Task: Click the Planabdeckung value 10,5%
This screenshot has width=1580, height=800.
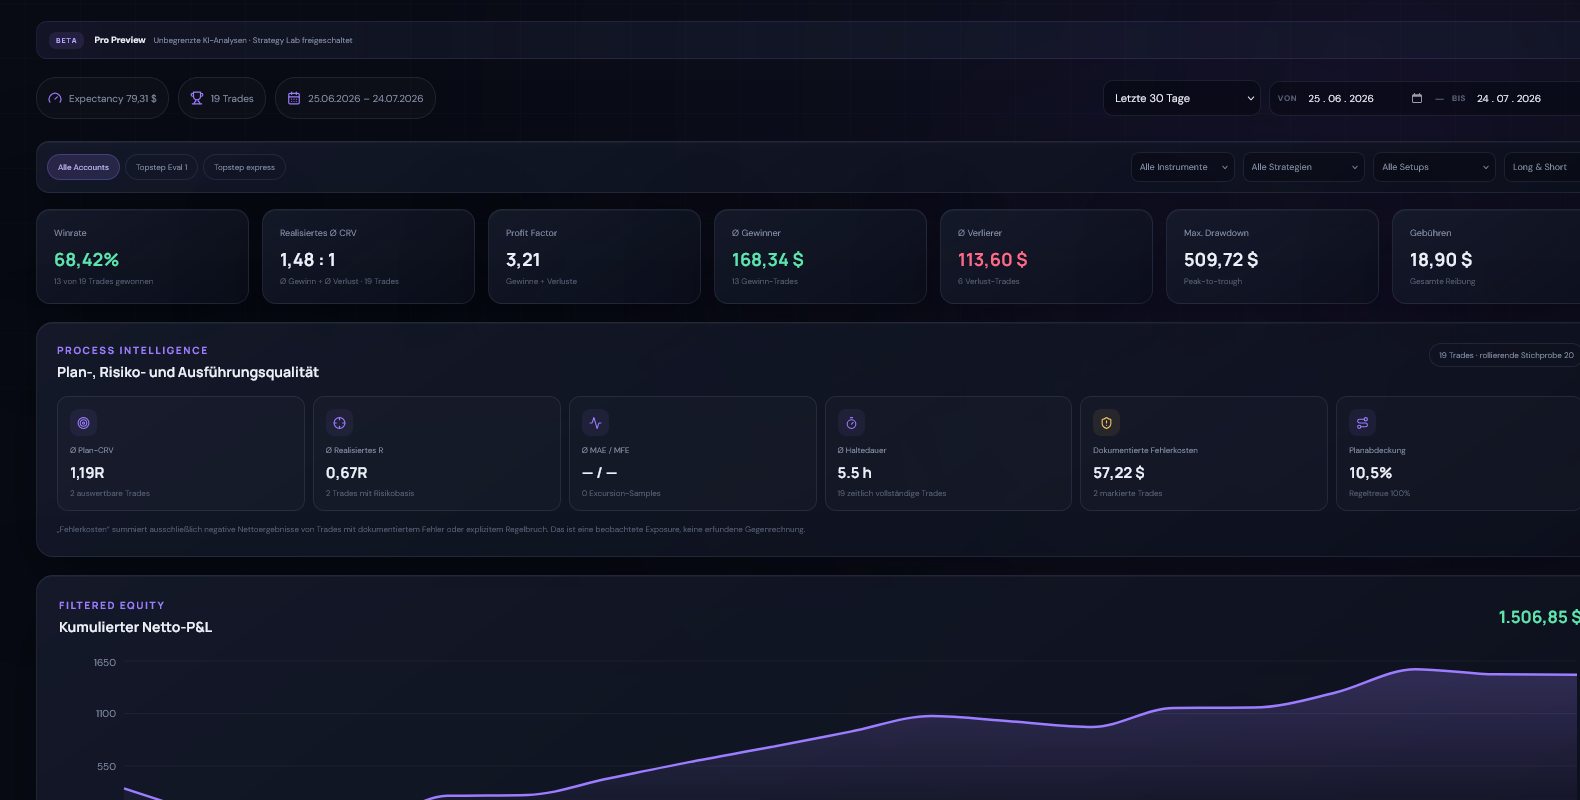Action: [1370, 473]
